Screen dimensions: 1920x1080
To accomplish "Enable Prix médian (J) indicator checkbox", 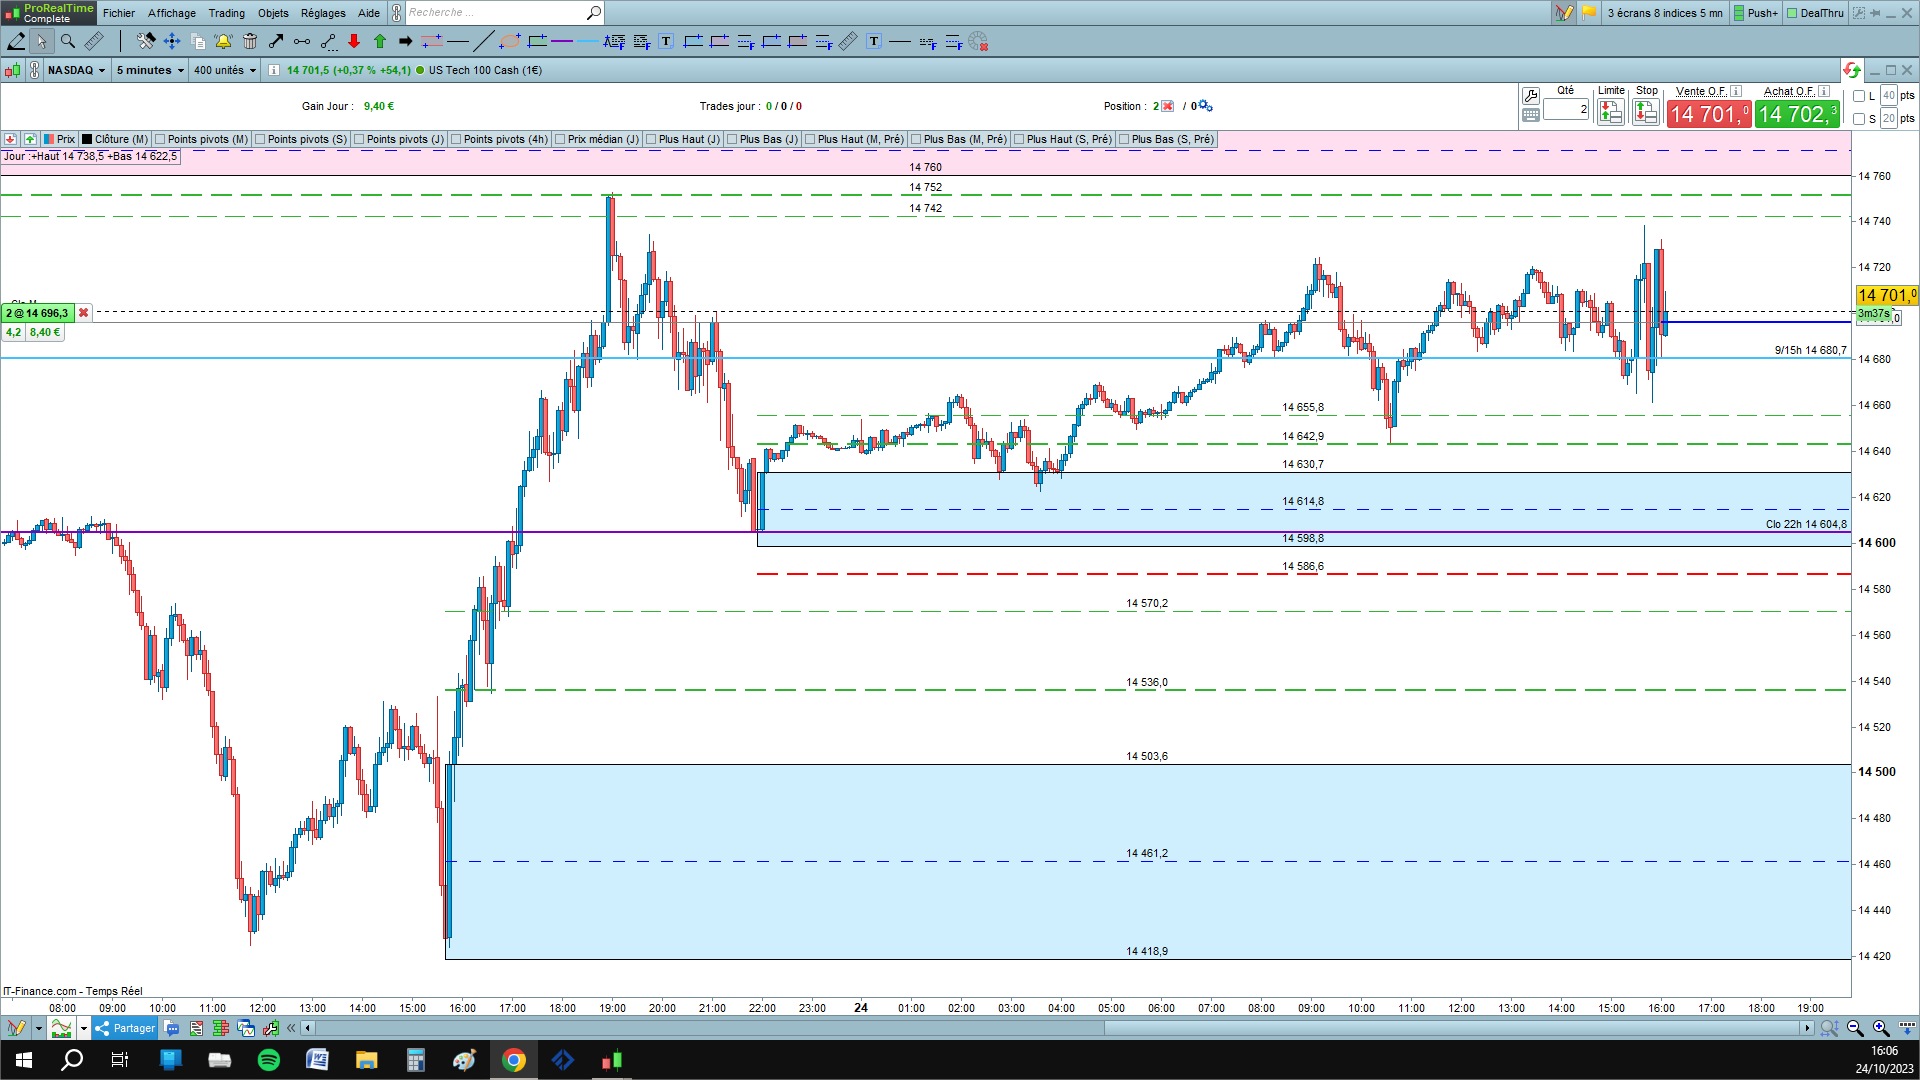I will pyautogui.click(x=560, y=139).
